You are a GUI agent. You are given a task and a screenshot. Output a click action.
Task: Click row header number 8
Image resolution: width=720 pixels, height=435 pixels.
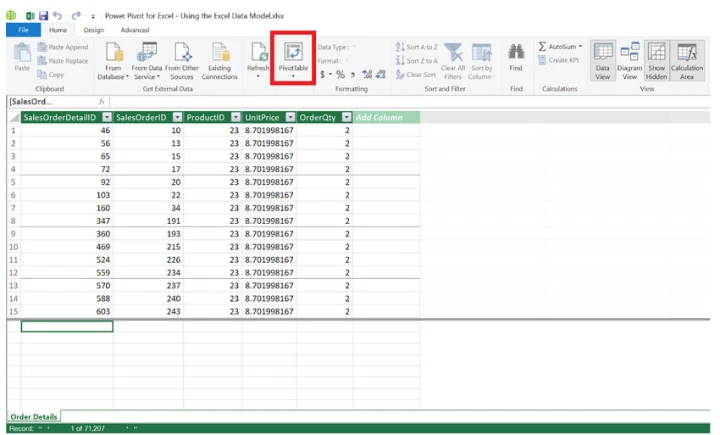coord(13,221)
